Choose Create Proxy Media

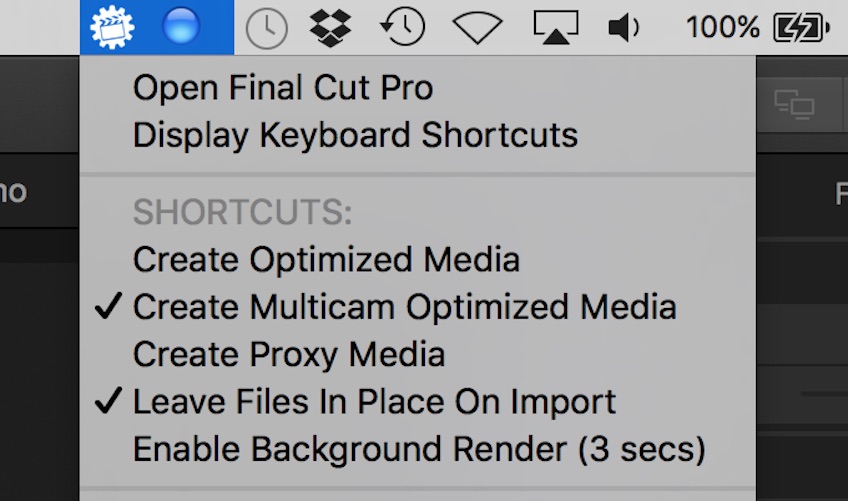click(x=289, y=354)
